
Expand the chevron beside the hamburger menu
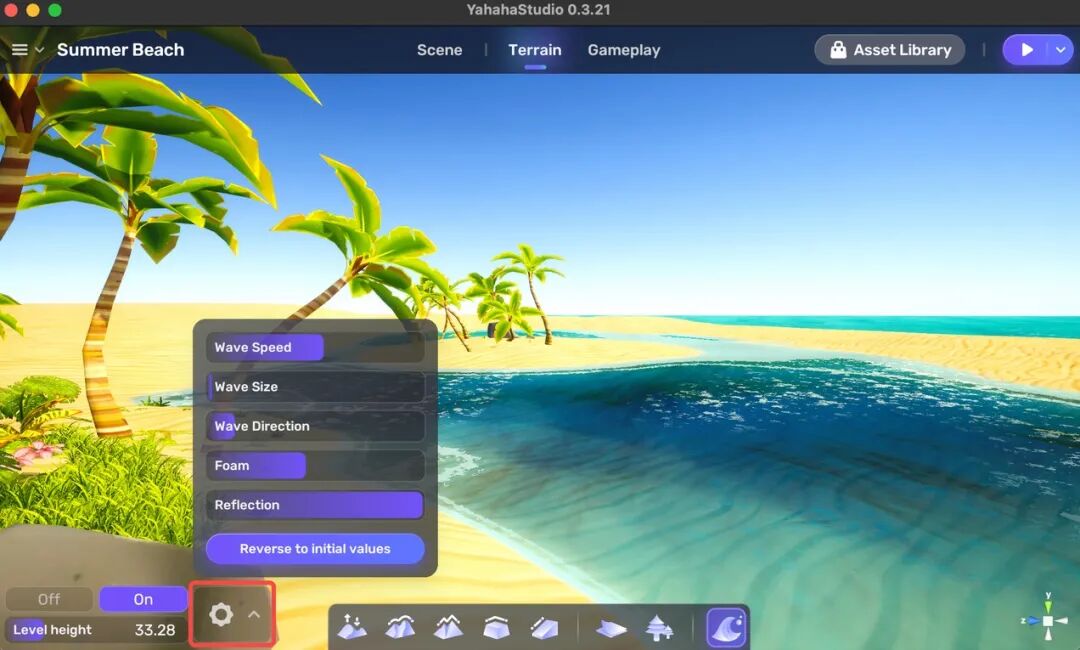point(39,50)
